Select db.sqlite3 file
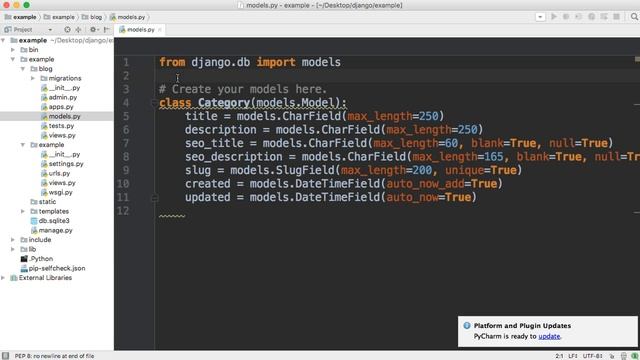 (x=50, y=221)
